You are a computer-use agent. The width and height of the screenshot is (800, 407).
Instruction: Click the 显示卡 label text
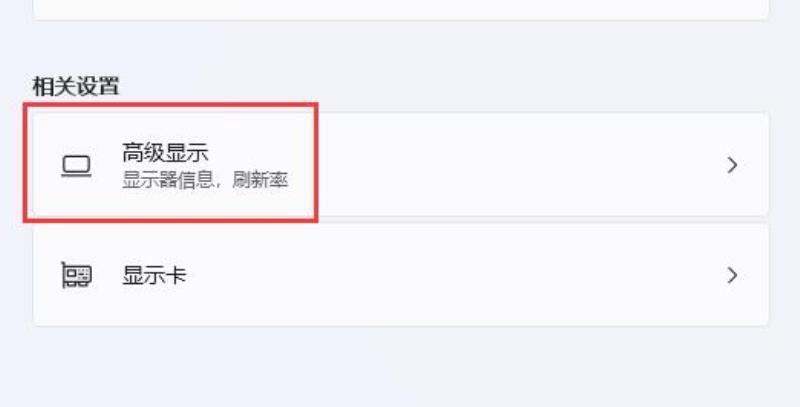click(x=154, y=275)
